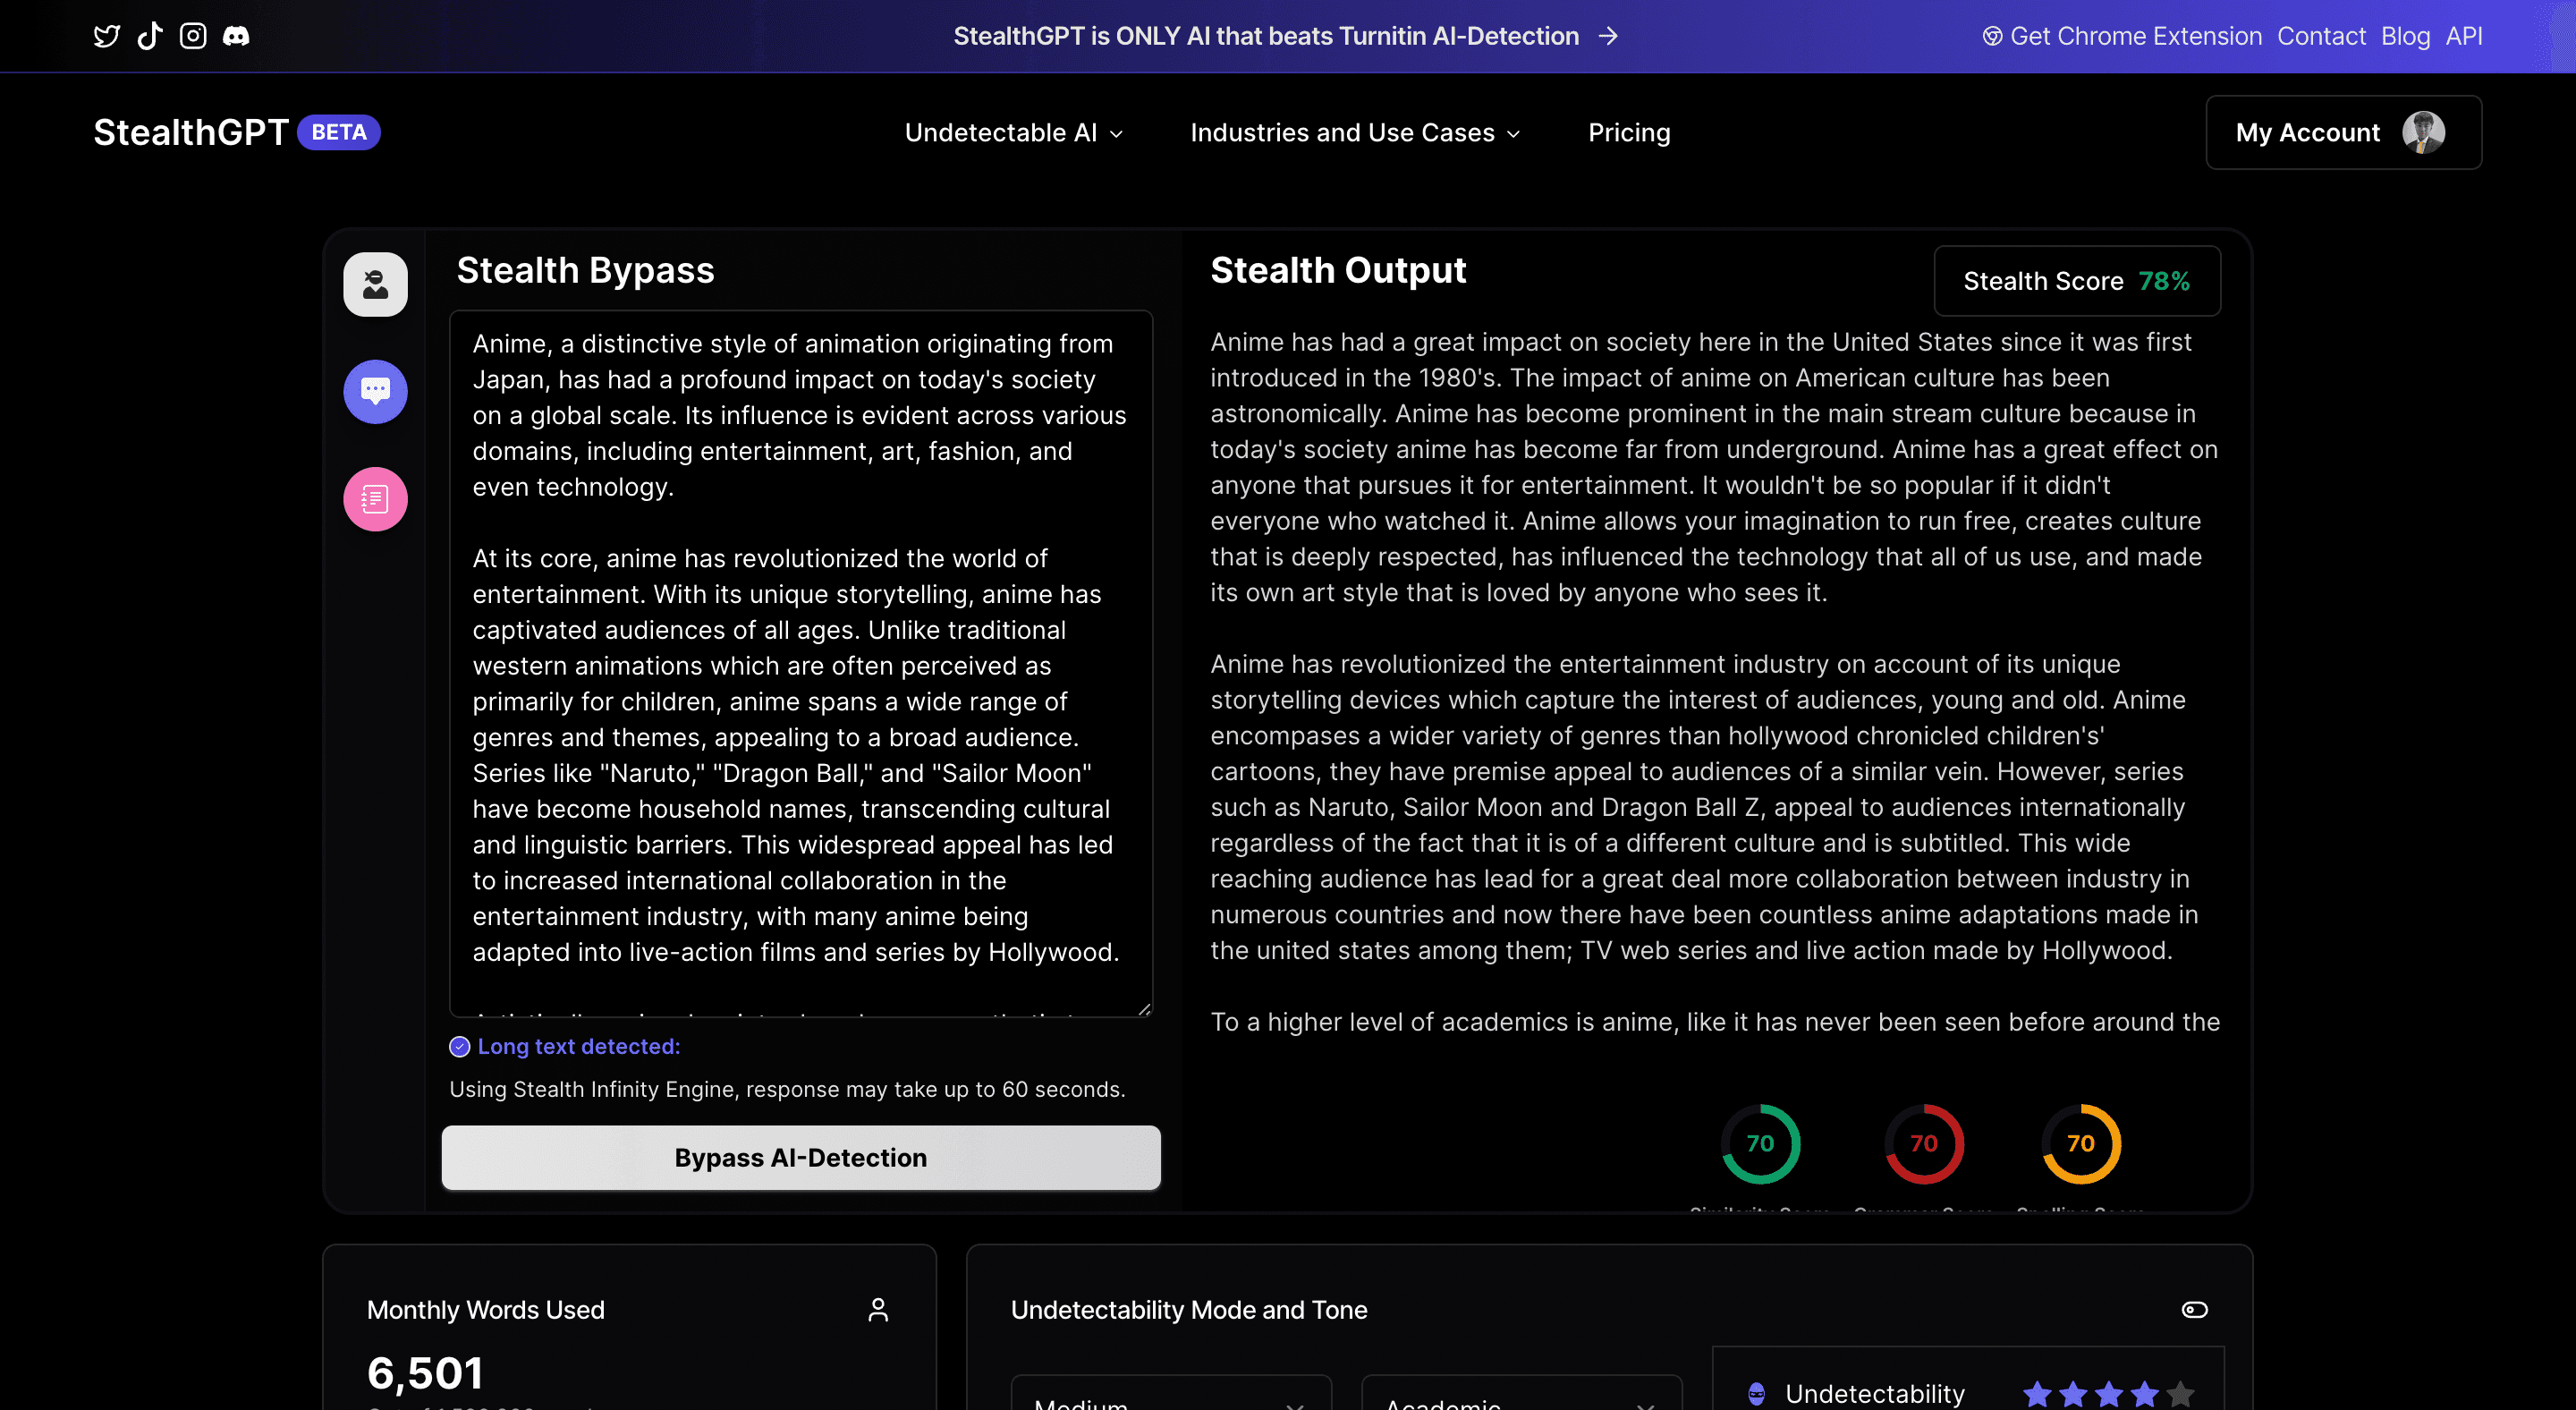
Task: Open the Blog link in top bar
Action: pos(2404,36)
